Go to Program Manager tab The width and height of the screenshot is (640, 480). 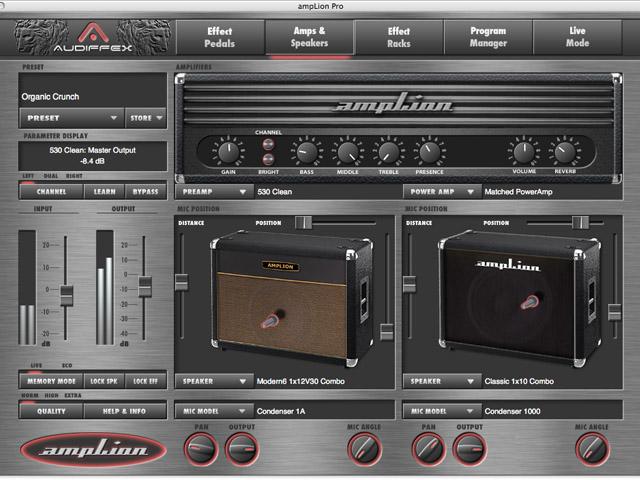(x=488, y=37)
